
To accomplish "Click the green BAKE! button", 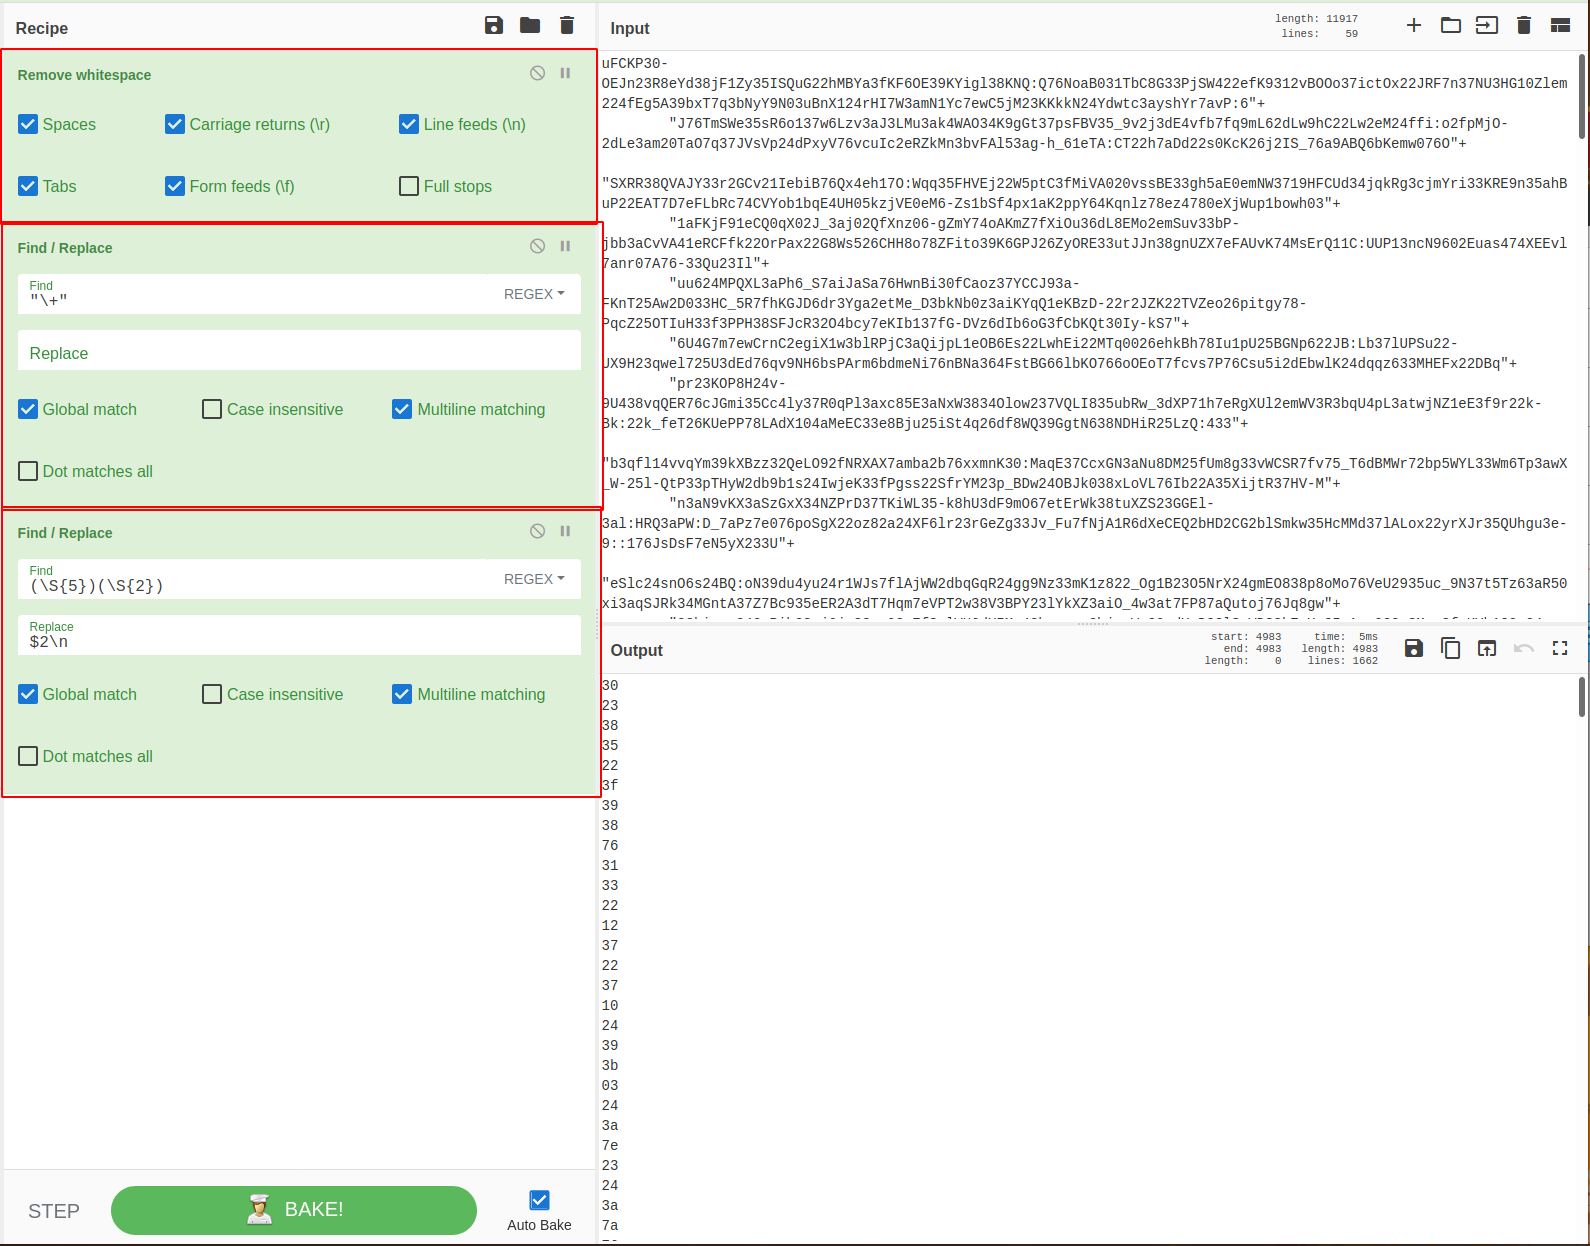I will [x=294, y=1210].
